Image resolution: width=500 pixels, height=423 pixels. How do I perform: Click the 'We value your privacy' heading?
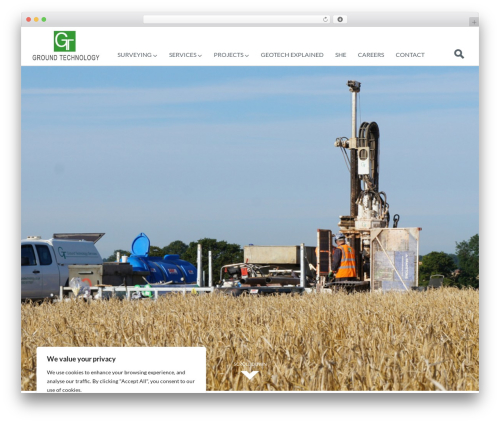[81, 359]
